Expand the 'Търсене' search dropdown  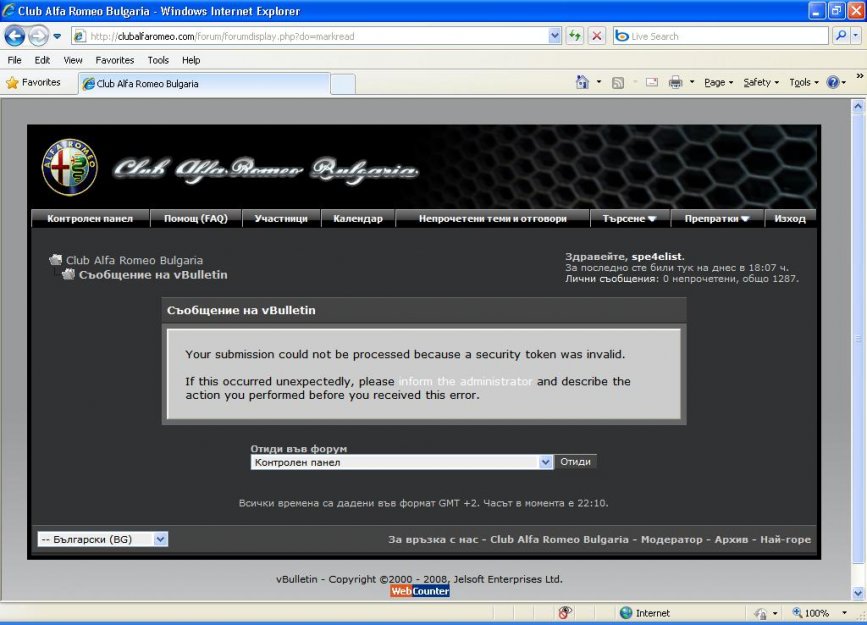629,218
